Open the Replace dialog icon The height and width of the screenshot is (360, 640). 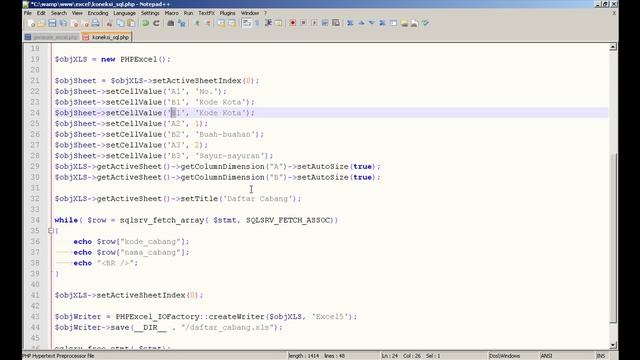click(x=182, y=23)
